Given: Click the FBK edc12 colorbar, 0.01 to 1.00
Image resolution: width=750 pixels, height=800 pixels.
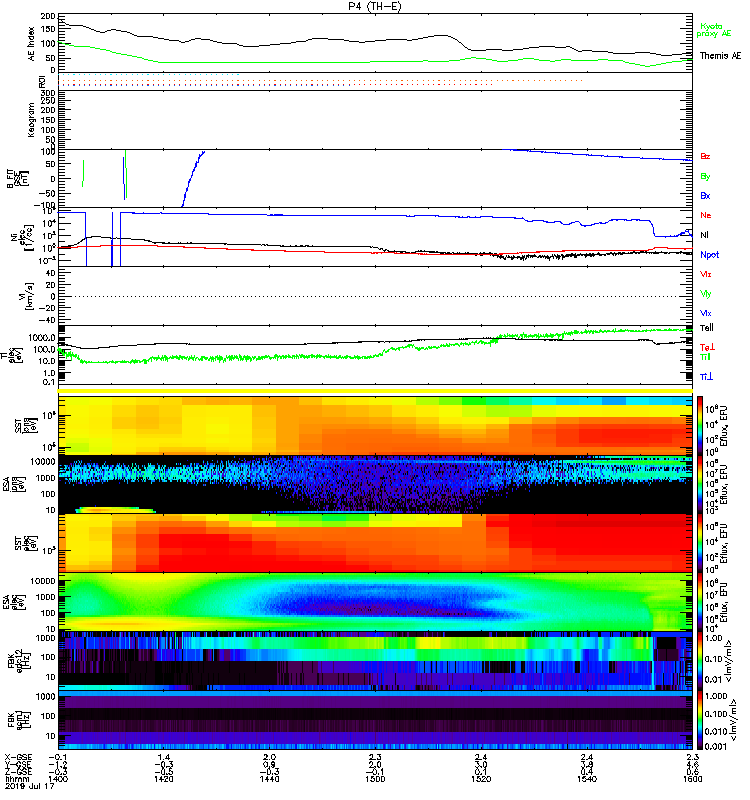Looking at the screenshot, I should [x=700, y=661].
